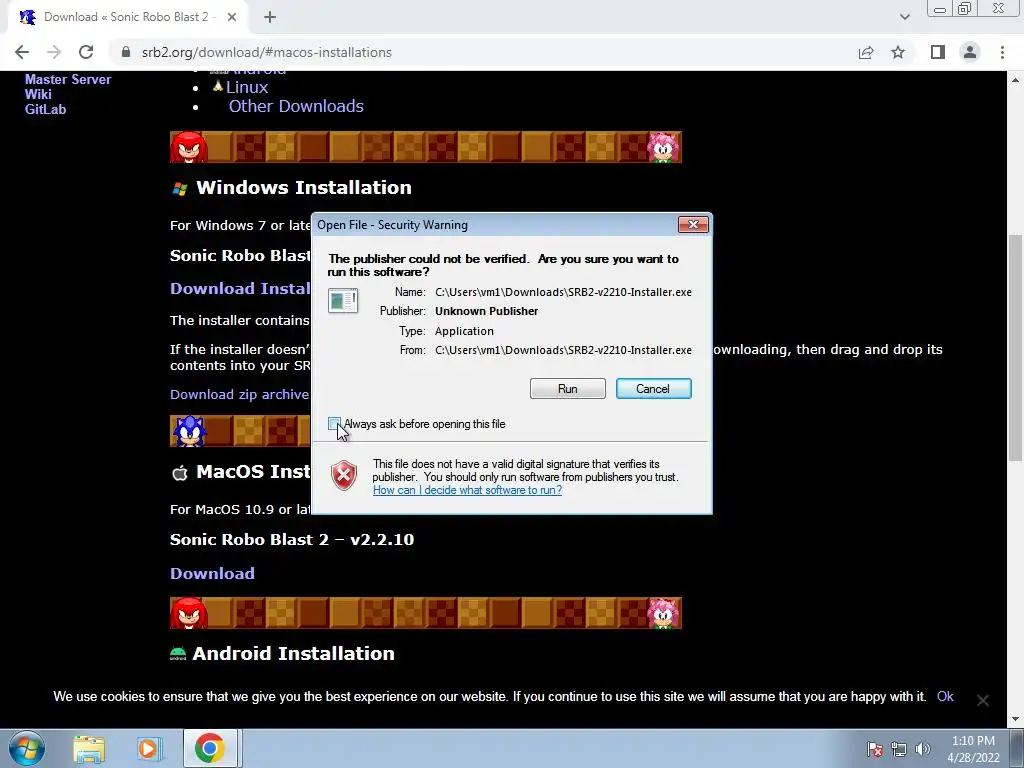Click the taskbar clock 1:10 PM
Screen dimensions: 1024x768
pos(973,741)
